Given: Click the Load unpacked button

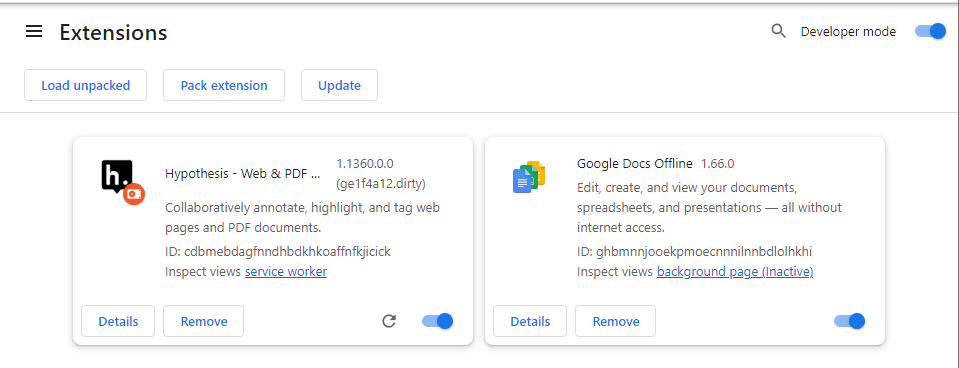Looking at the screenshot, I should (x=86, y=85).
